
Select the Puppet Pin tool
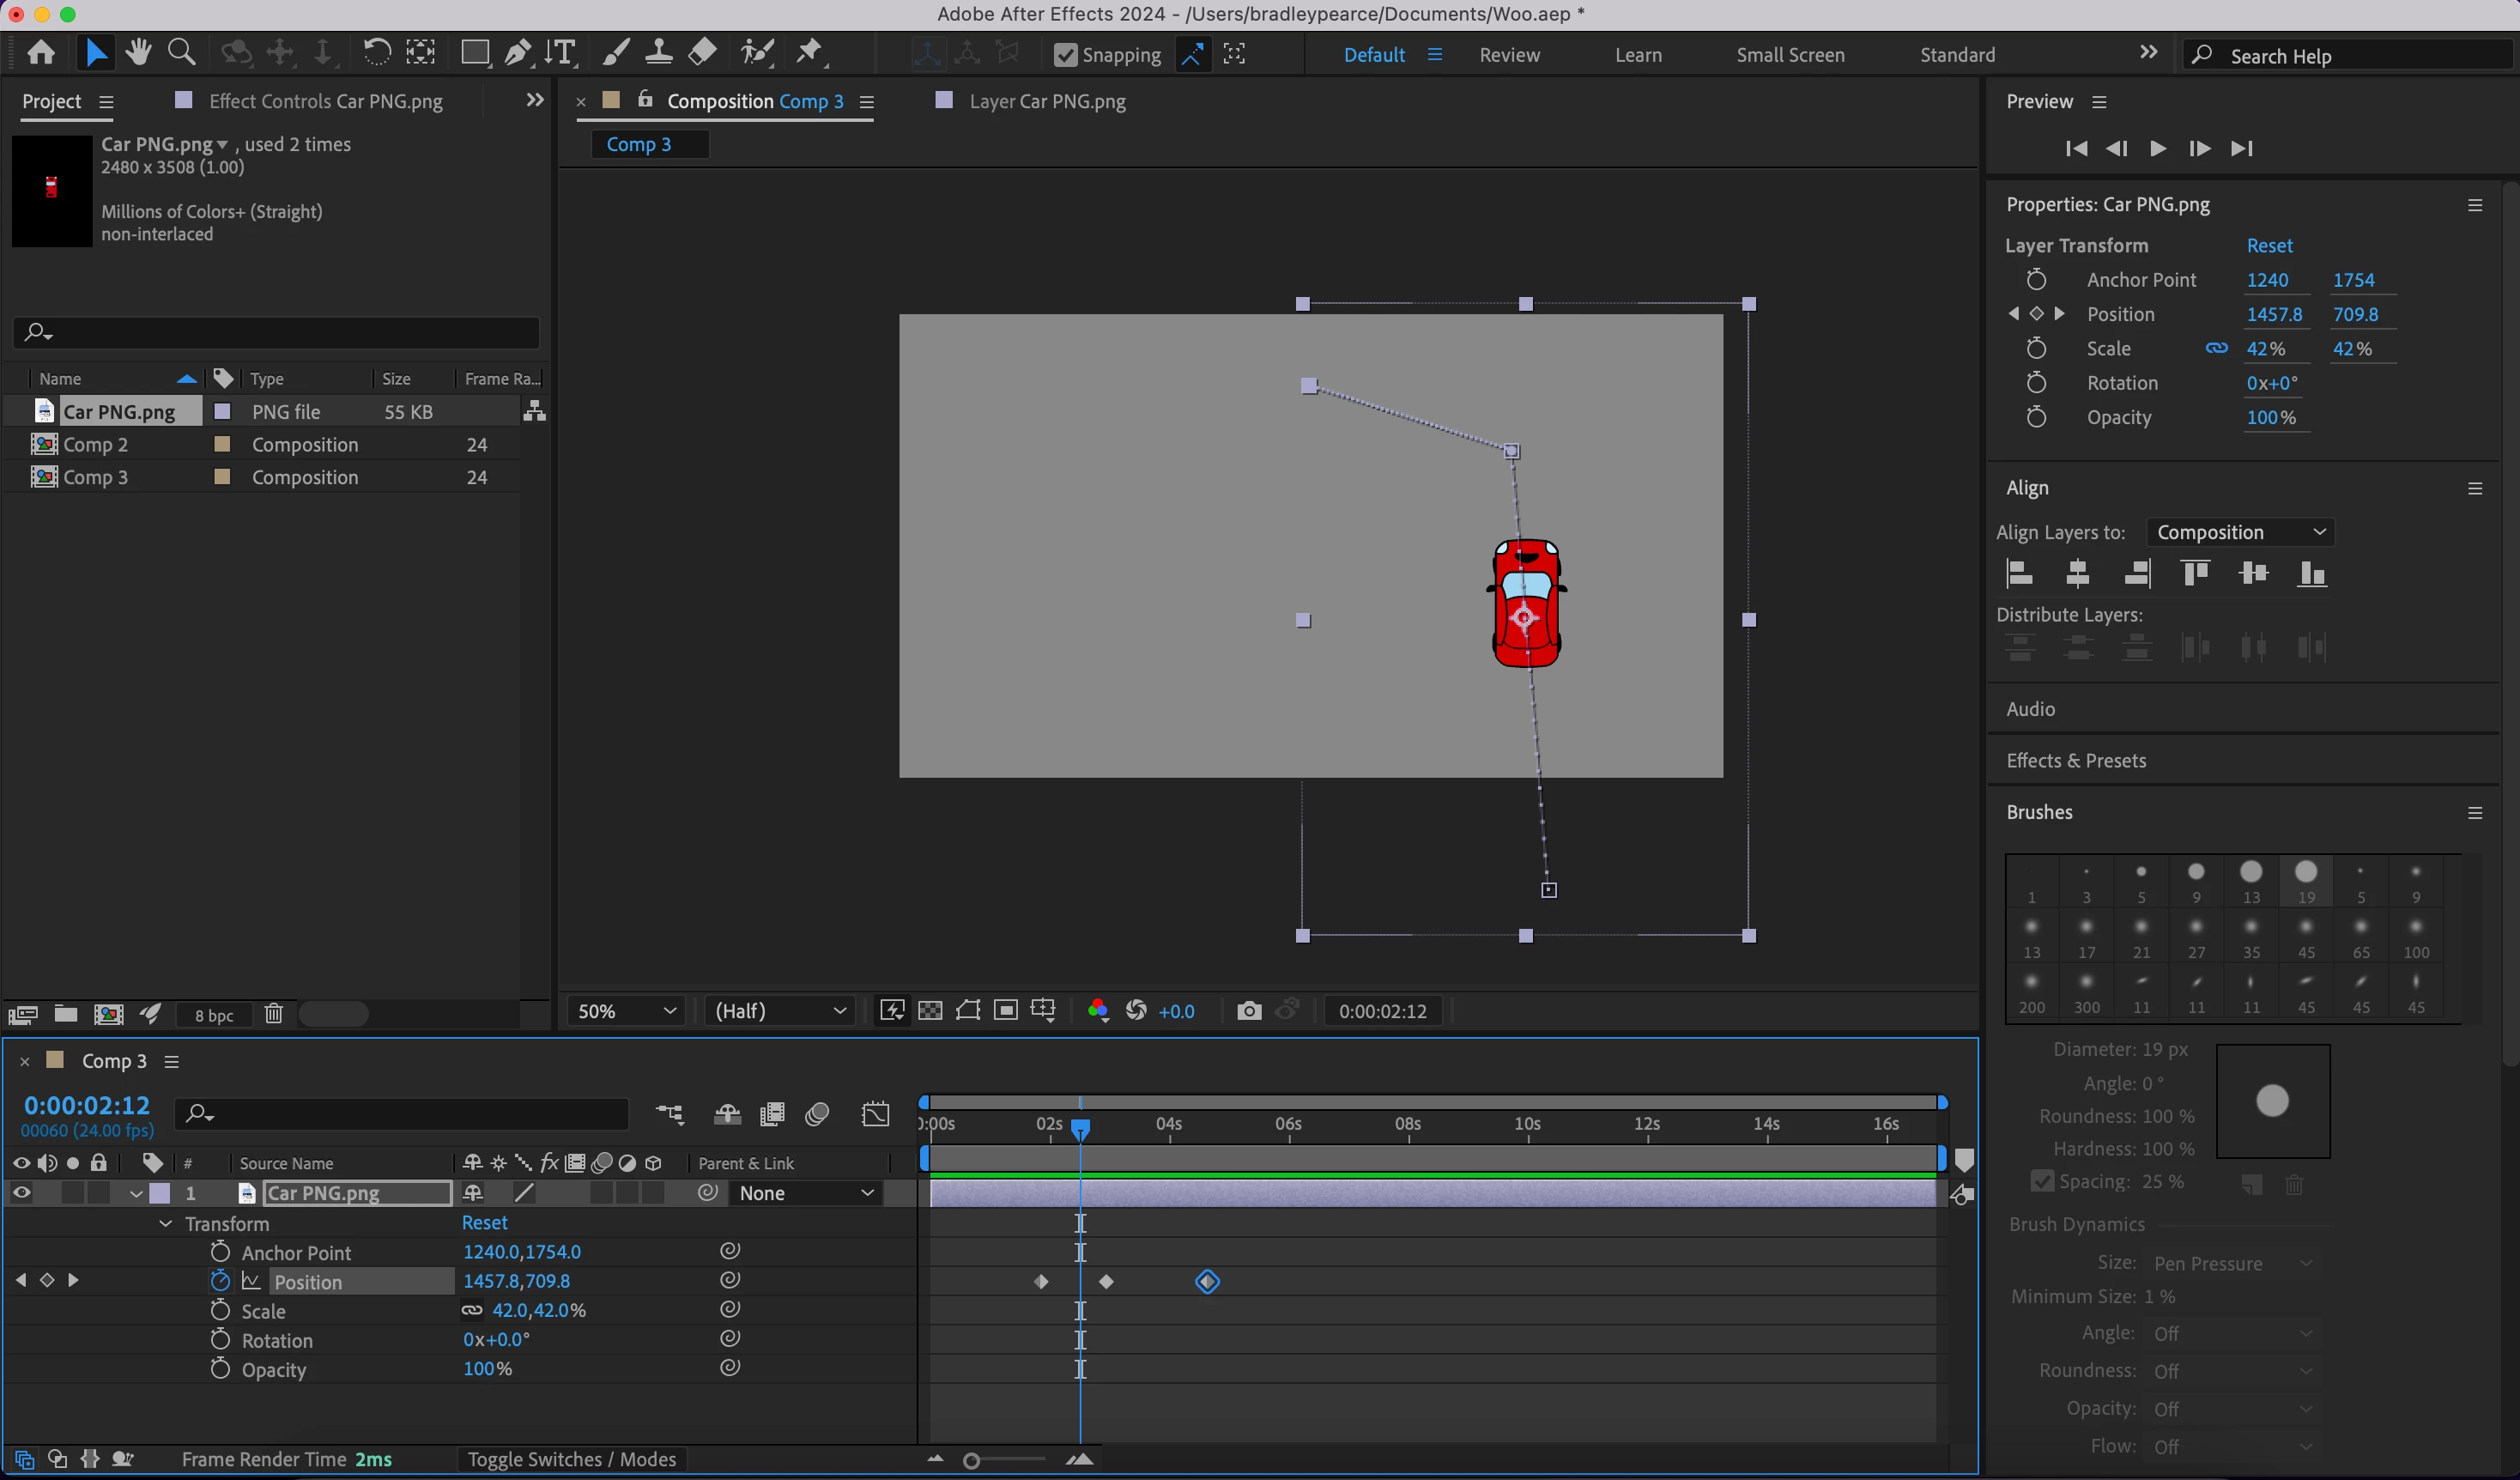809,52
